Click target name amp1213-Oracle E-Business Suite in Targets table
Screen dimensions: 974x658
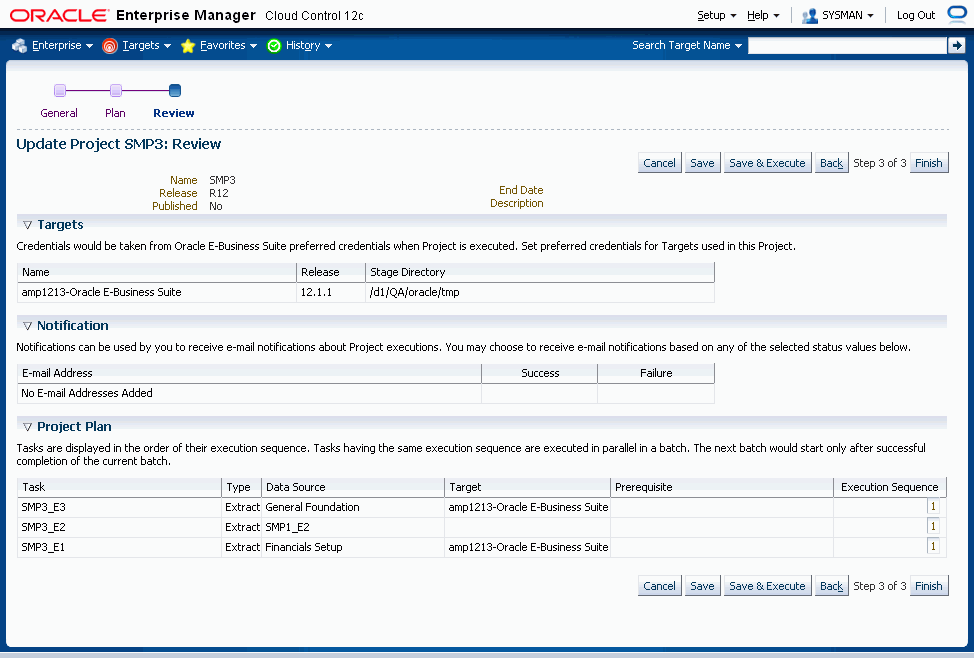[101, 292]
